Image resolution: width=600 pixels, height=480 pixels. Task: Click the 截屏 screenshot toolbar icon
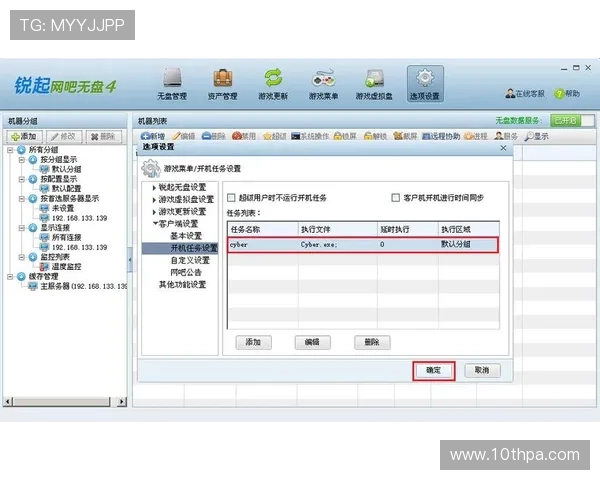coord(405,136)
